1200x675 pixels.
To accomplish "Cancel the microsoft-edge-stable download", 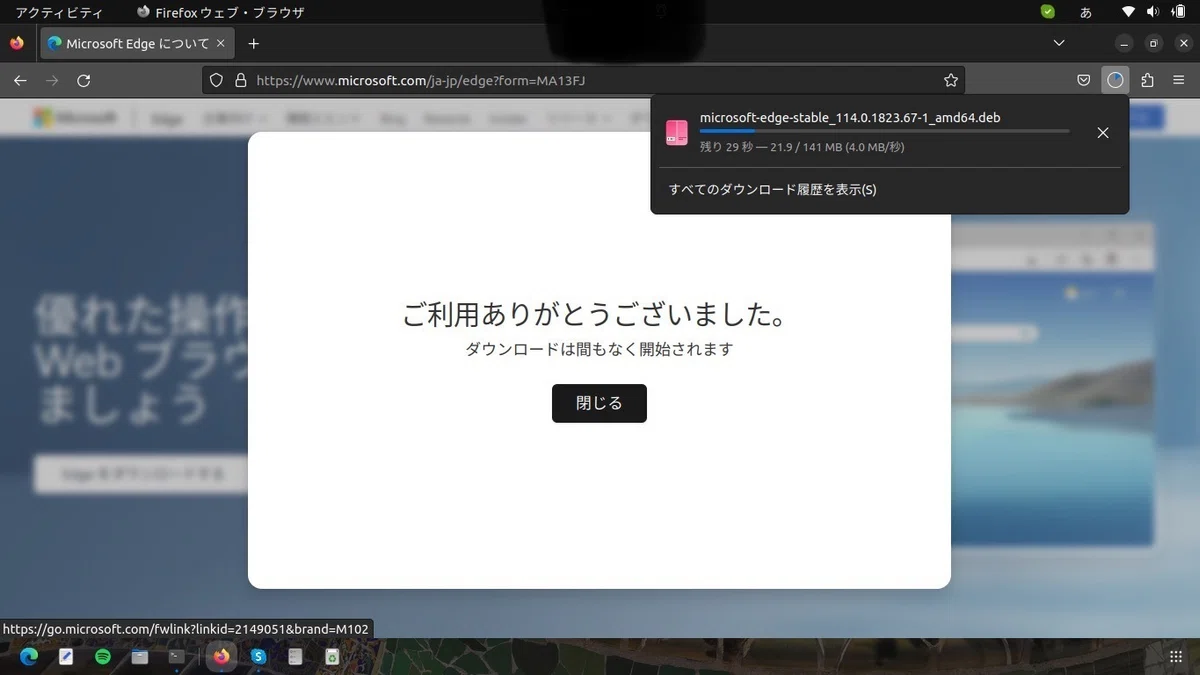I will coord(1103,133).
